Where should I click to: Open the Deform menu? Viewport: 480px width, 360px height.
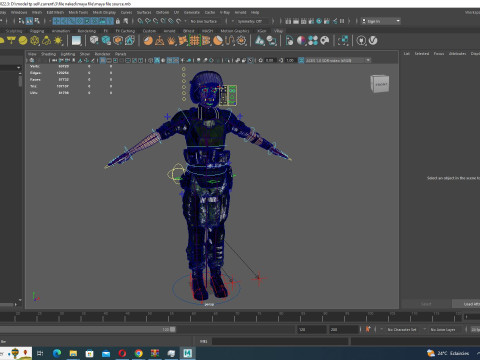(x=162, y=12)
